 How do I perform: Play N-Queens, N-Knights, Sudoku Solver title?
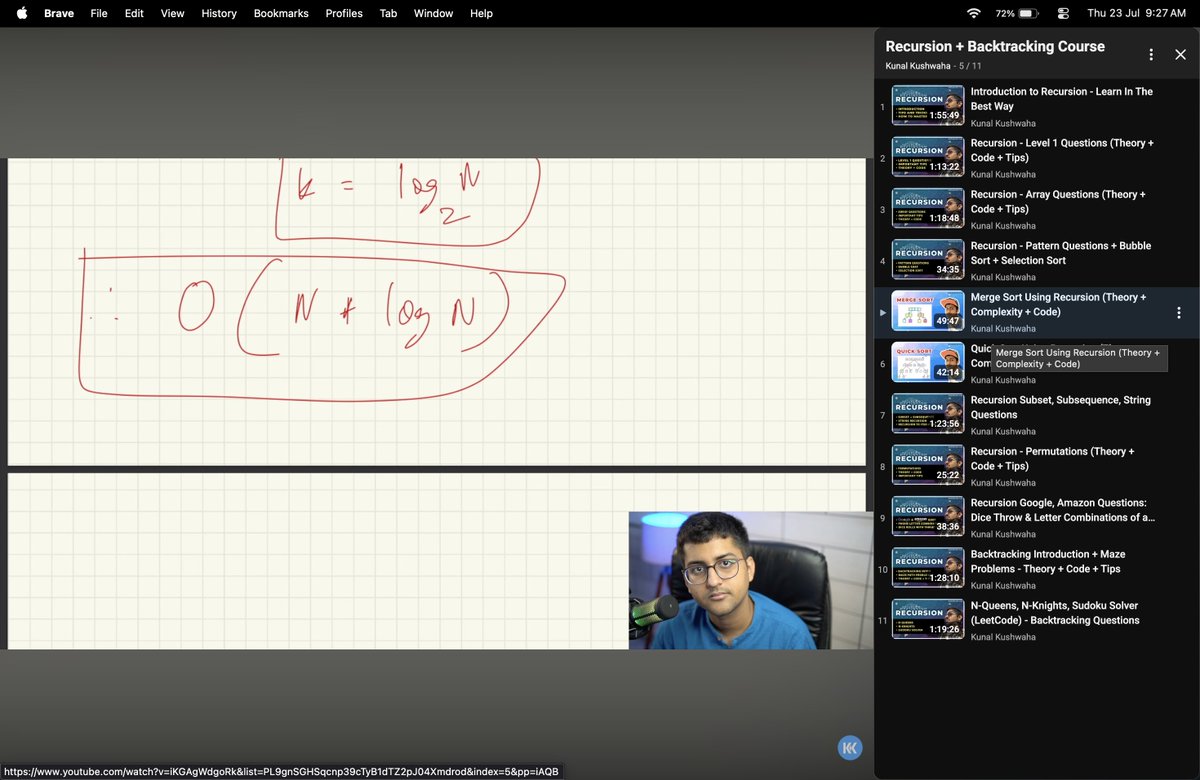[x=1055, y=613]
